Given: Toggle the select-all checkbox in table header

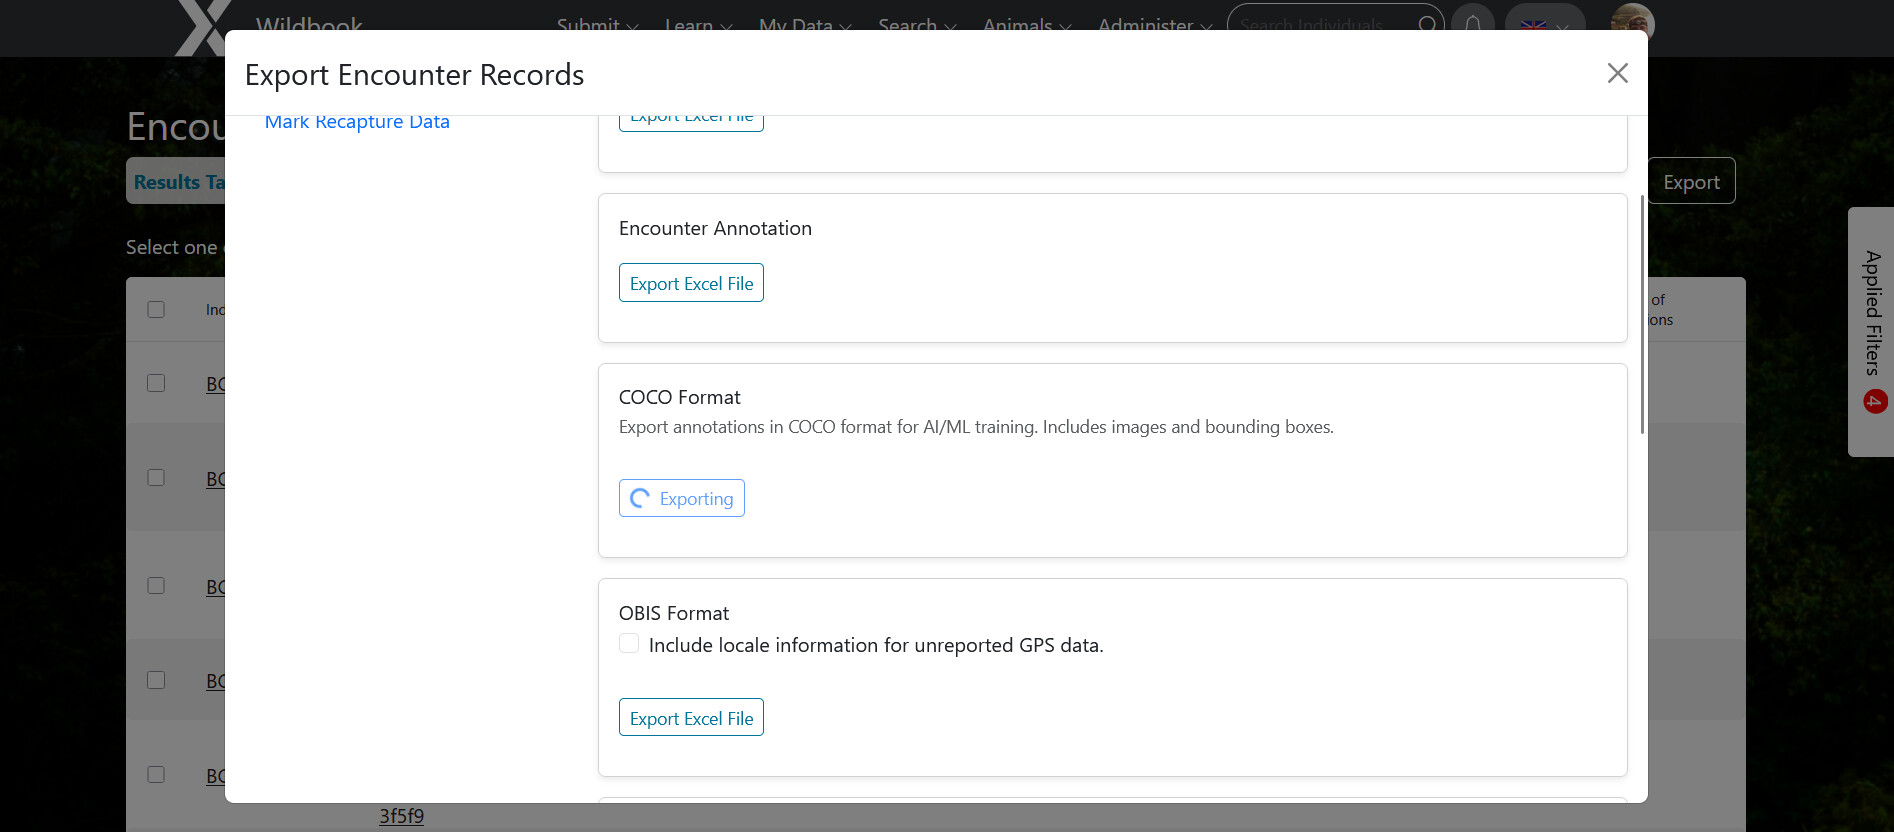Looking at the screenshot, I should (156, 309).
